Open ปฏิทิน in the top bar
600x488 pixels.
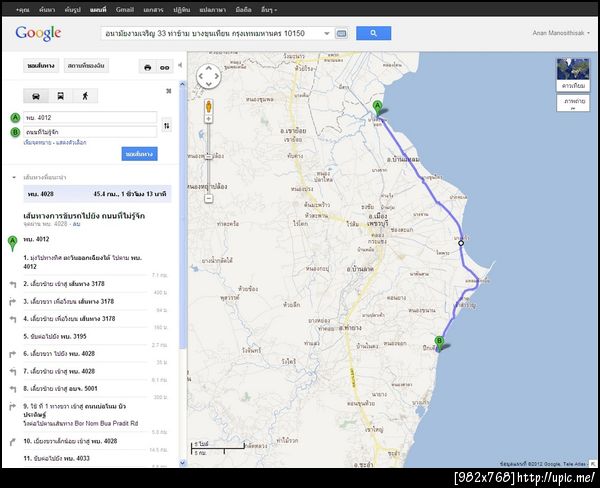coord(181,10)
